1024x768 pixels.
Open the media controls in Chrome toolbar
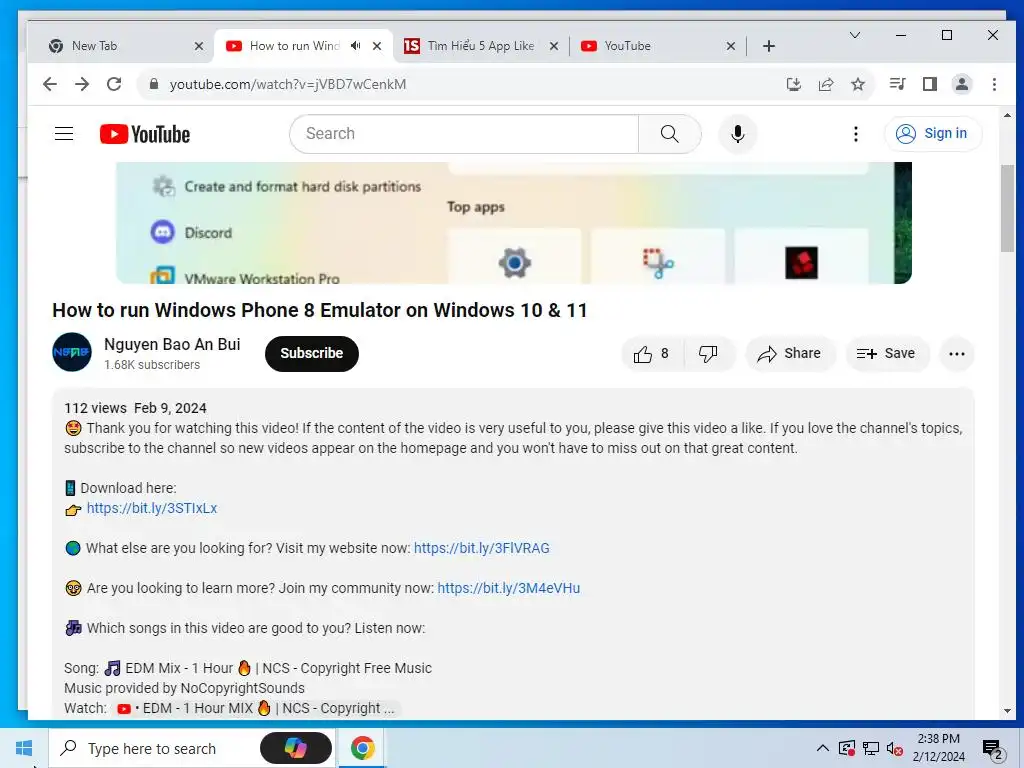(897, 84)
